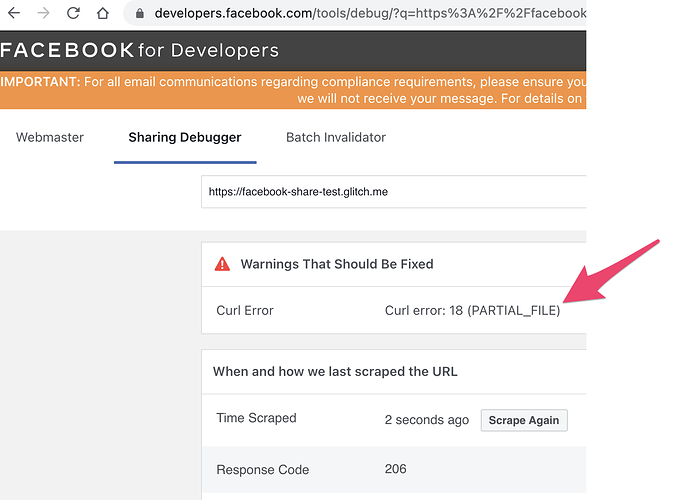The image size is (678, 500).
Task: Click 'When and how we last scraped the URL'
Action: click(335, 372)
